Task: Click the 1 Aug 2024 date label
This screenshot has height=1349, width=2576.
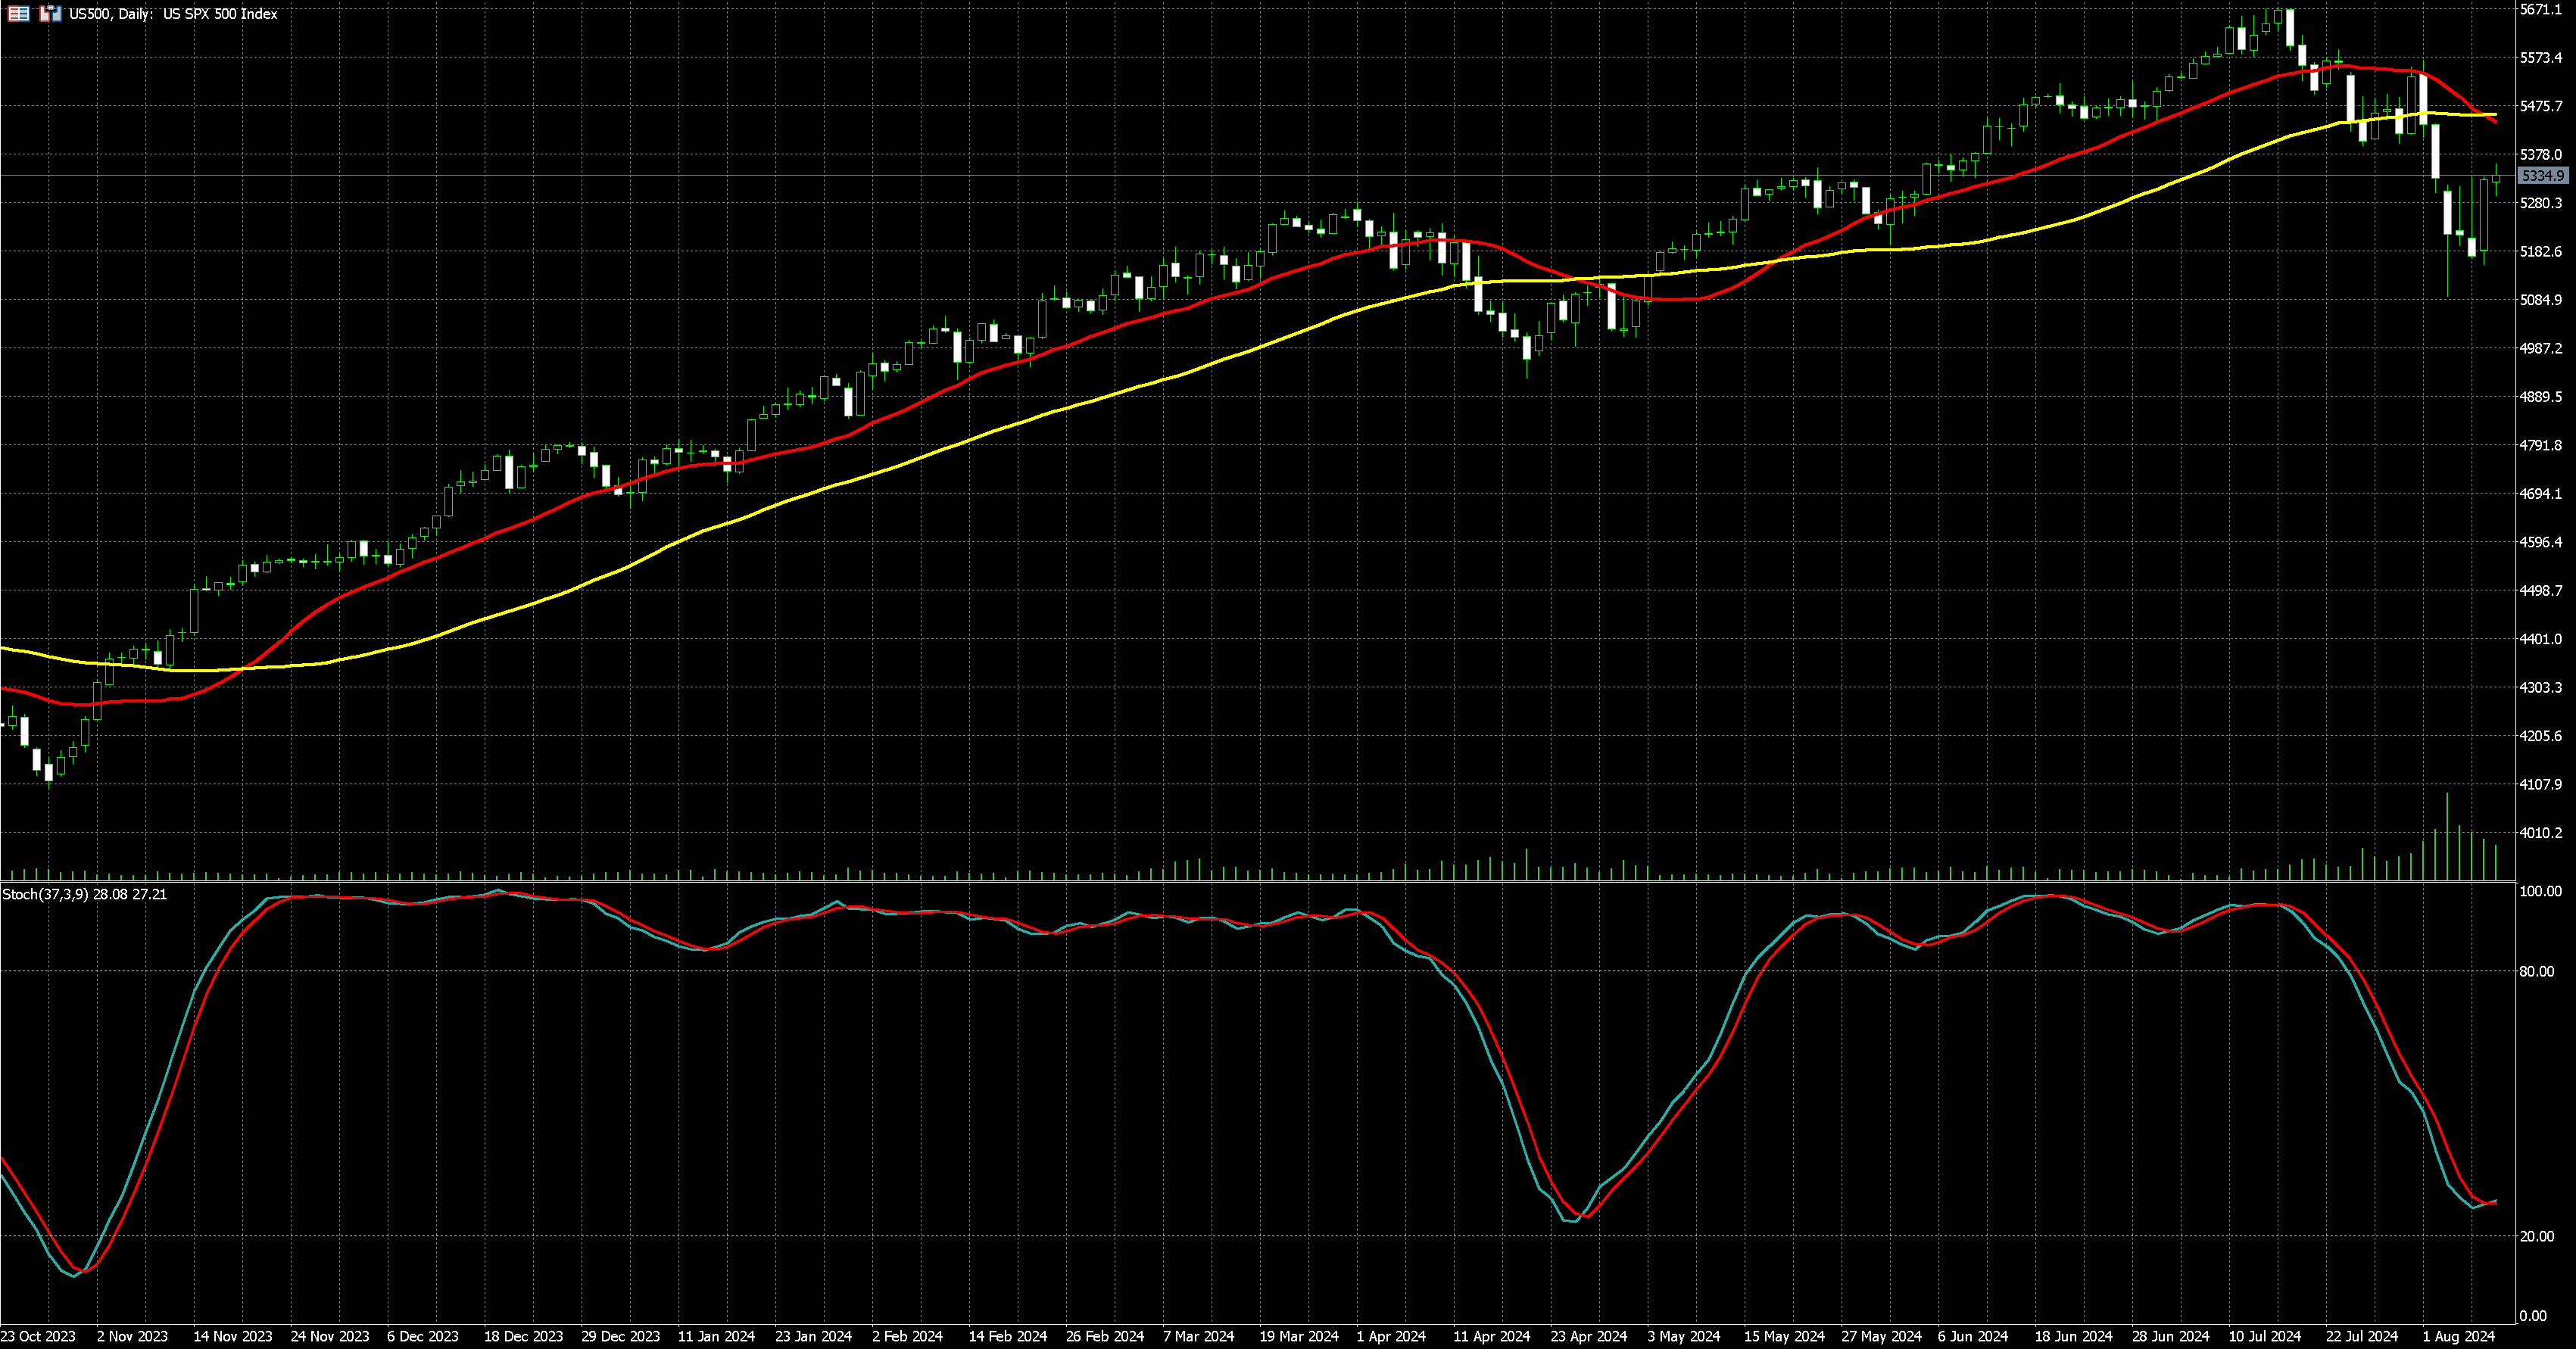Action: click(x=2458, y=1336)
